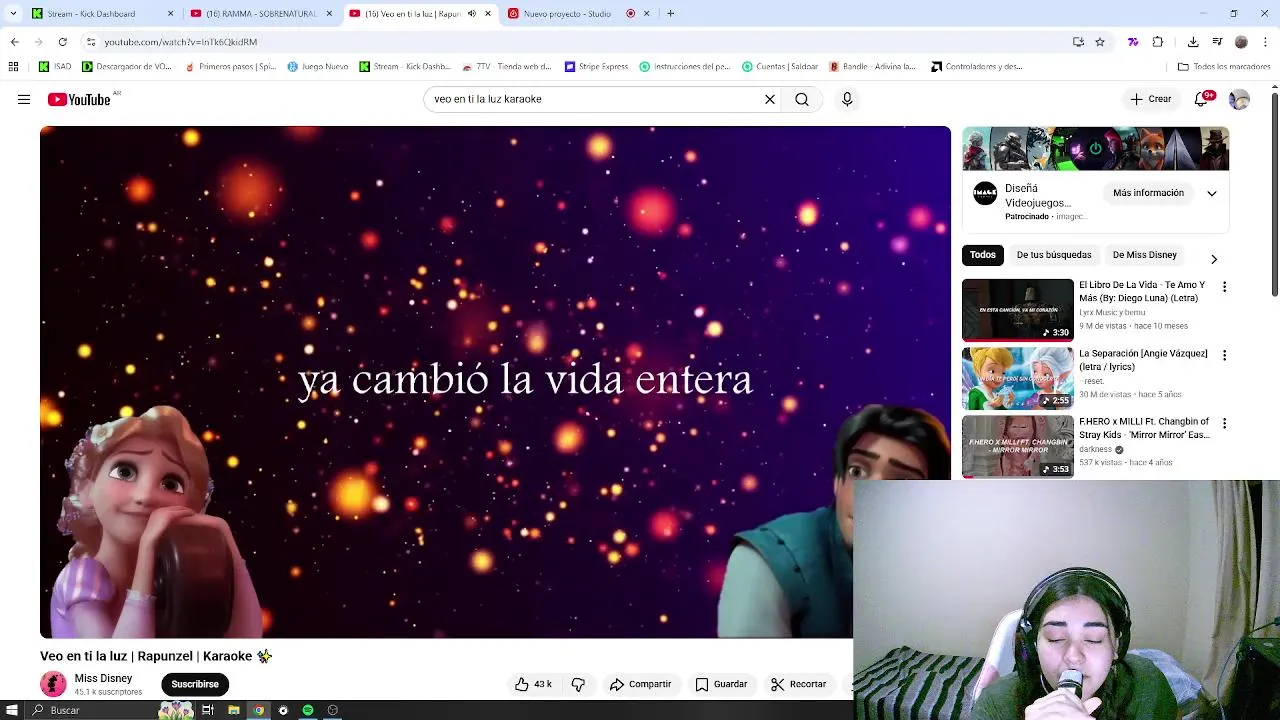The image size is (1280, 720).
Task: Select the Todos filter chip
Action: pyautogui.click(x=982, y=255)
